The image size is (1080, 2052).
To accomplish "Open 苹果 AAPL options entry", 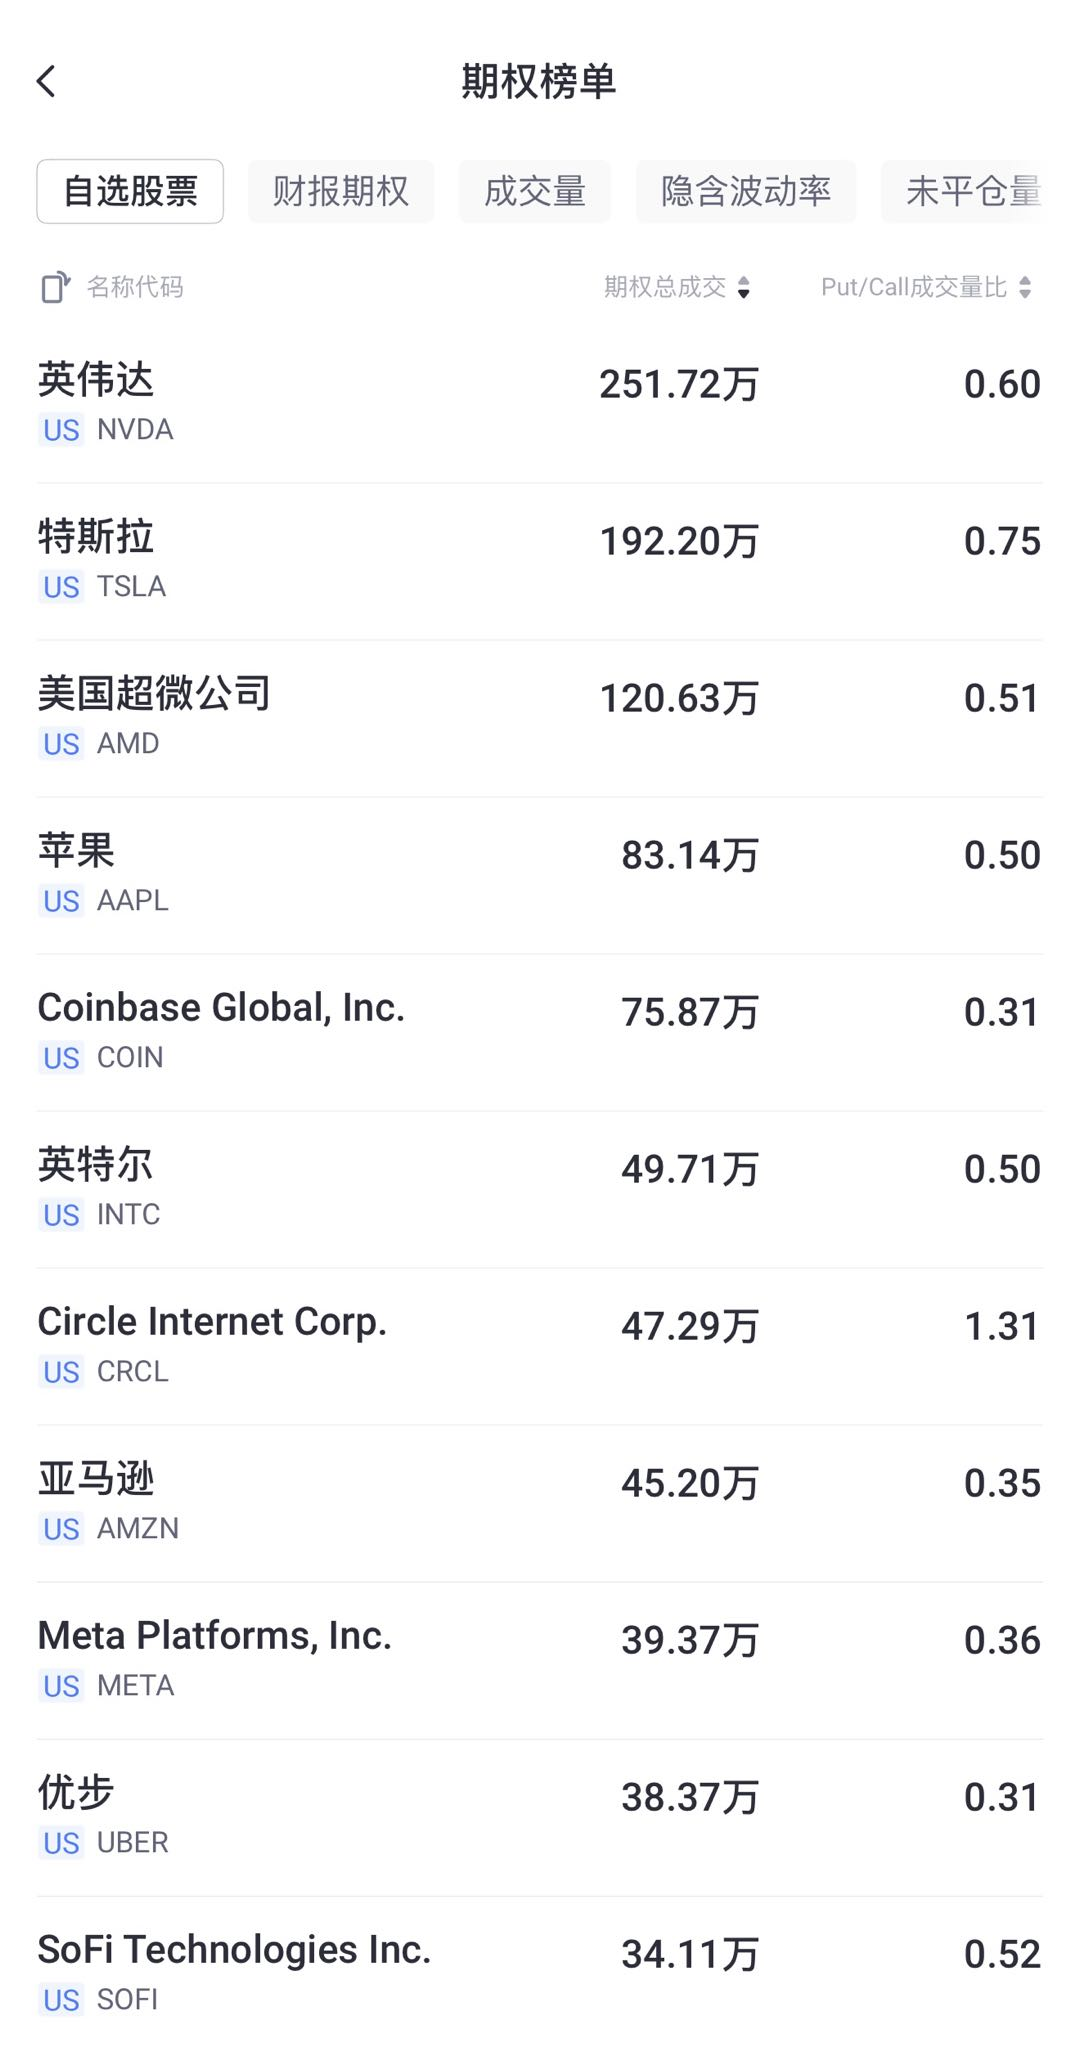I will tap(540, 875).
